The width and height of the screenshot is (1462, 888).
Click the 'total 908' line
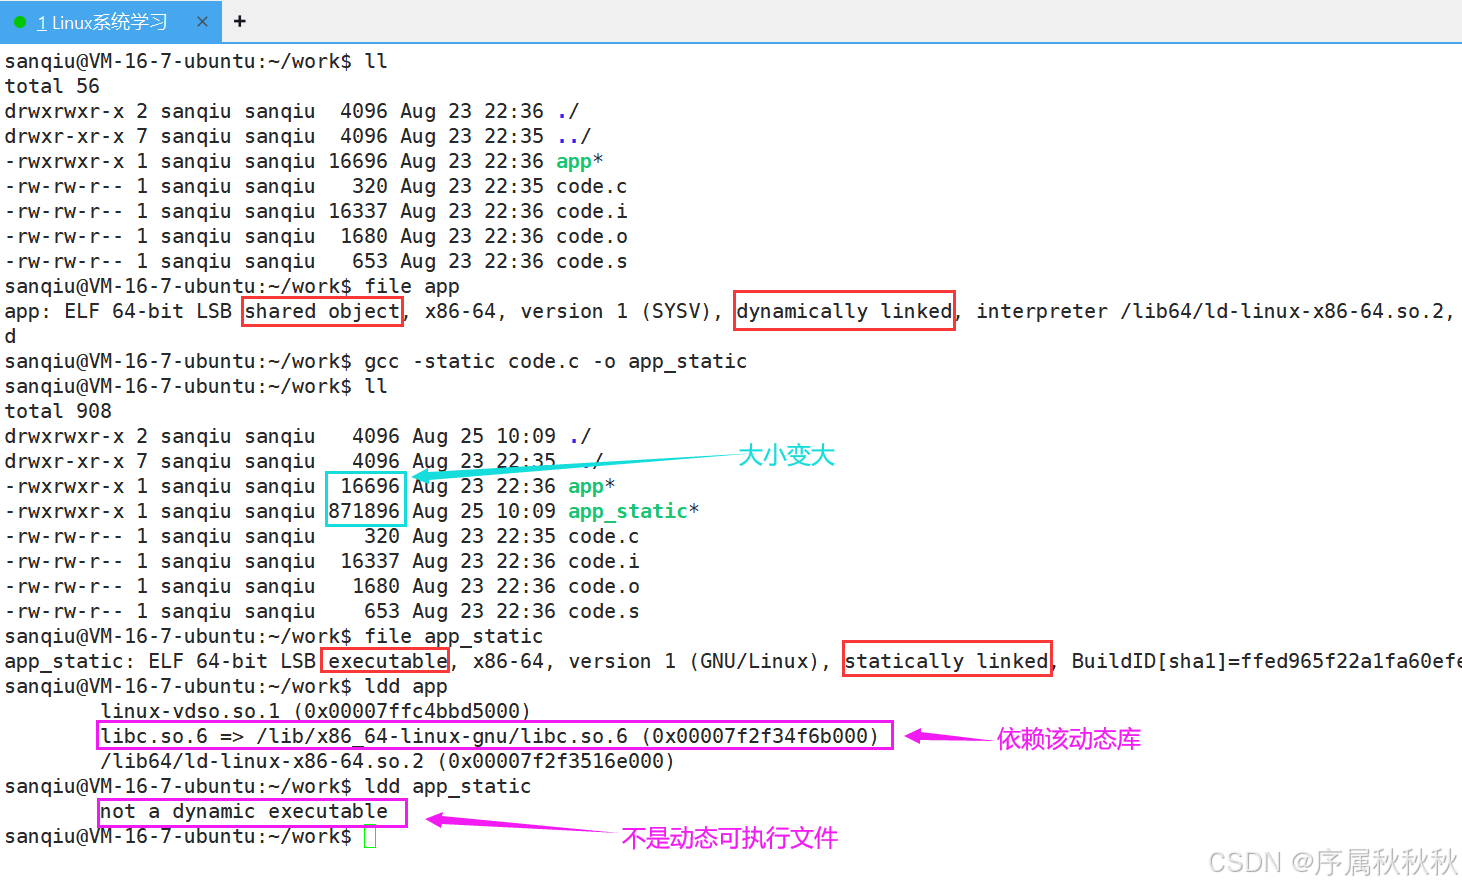(58, 411)
